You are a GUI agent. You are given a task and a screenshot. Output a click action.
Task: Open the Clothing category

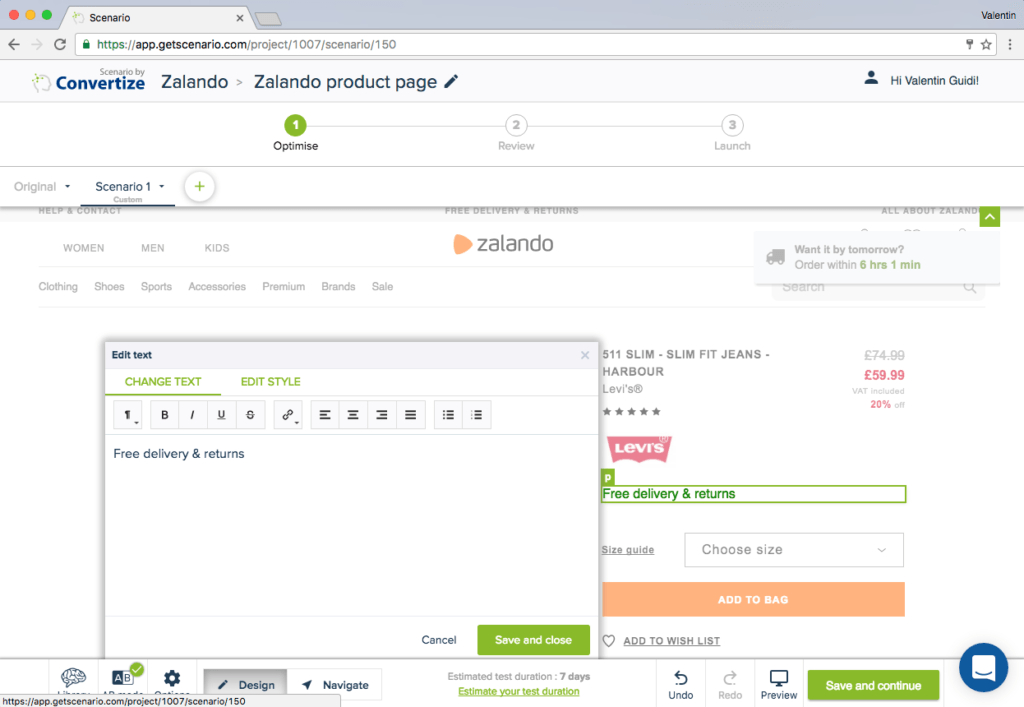(x=58, y=287)
